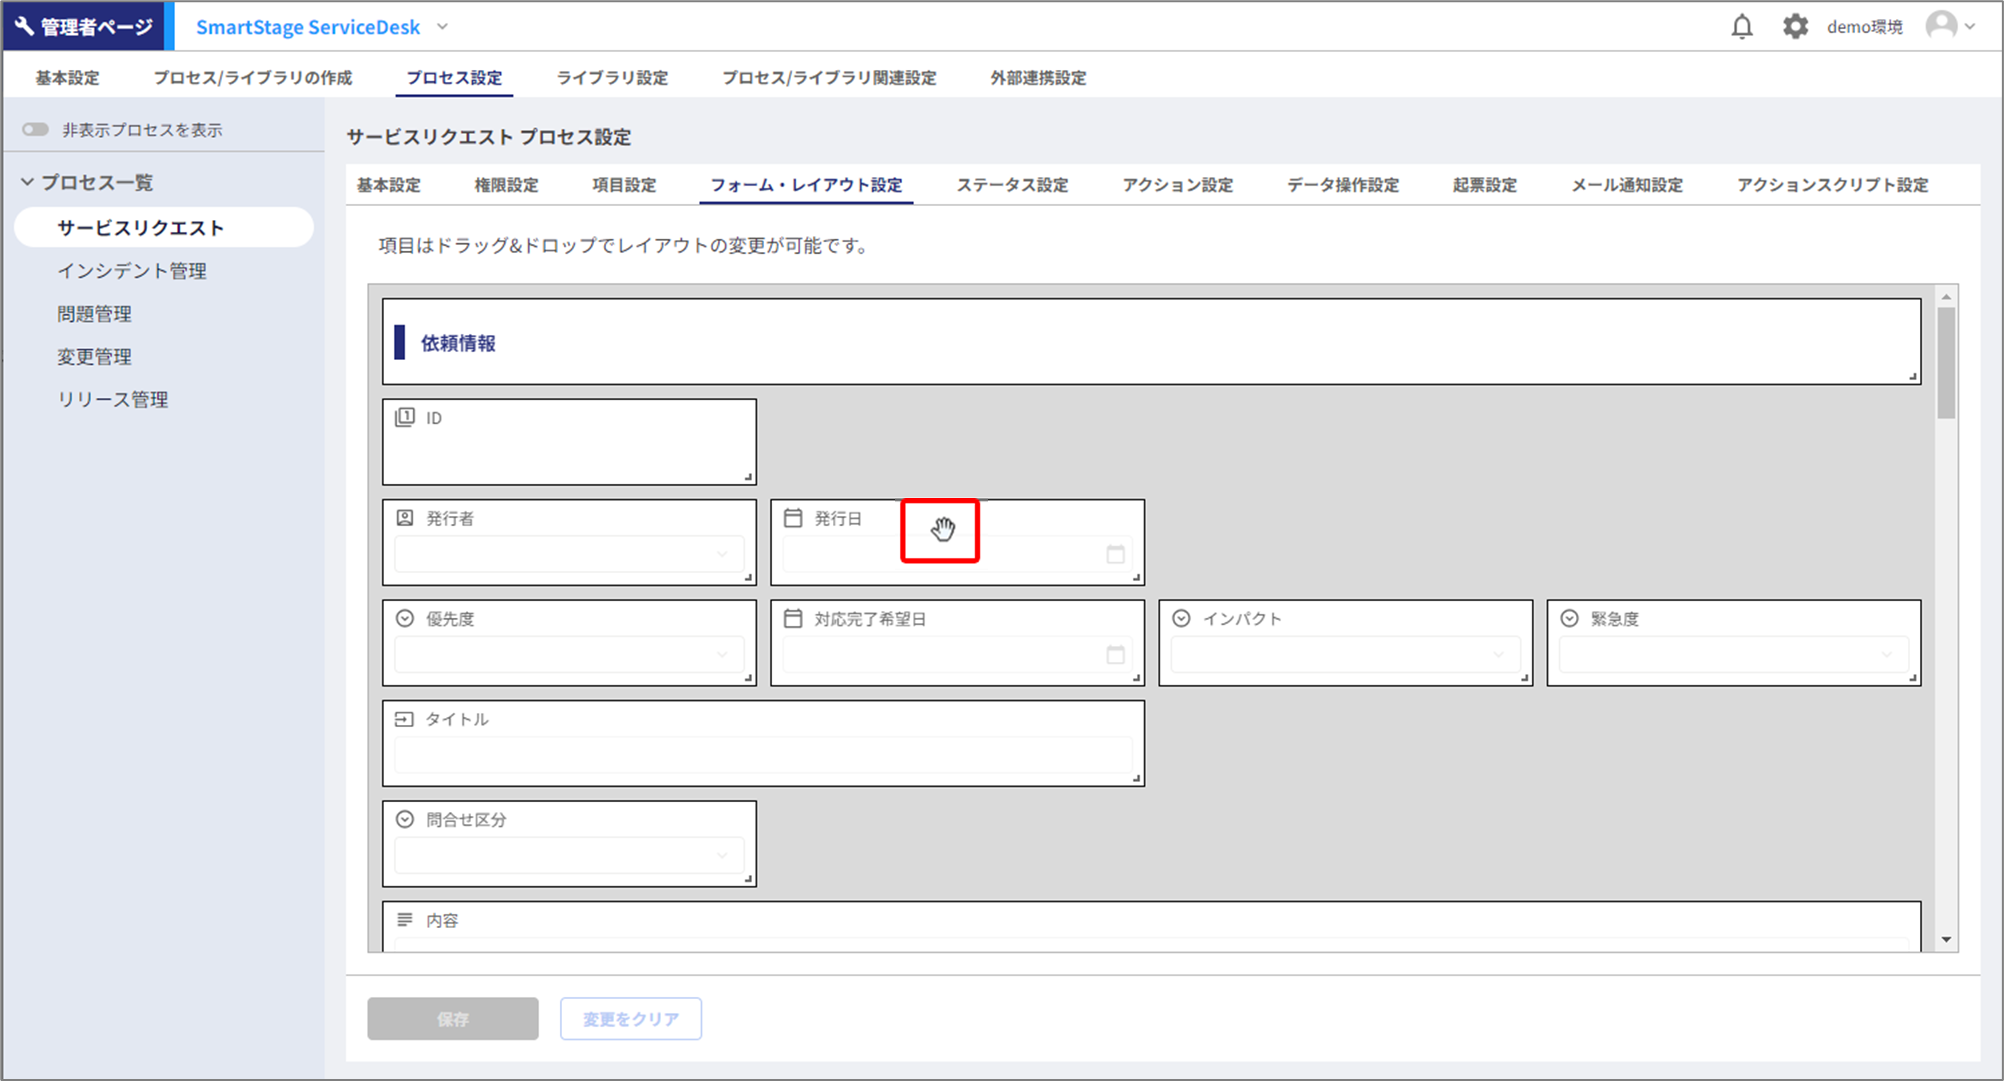Collapse the プロセス一覧 tree
The height and width of the screenshot is (1081, 2004).
click(28, 183)
